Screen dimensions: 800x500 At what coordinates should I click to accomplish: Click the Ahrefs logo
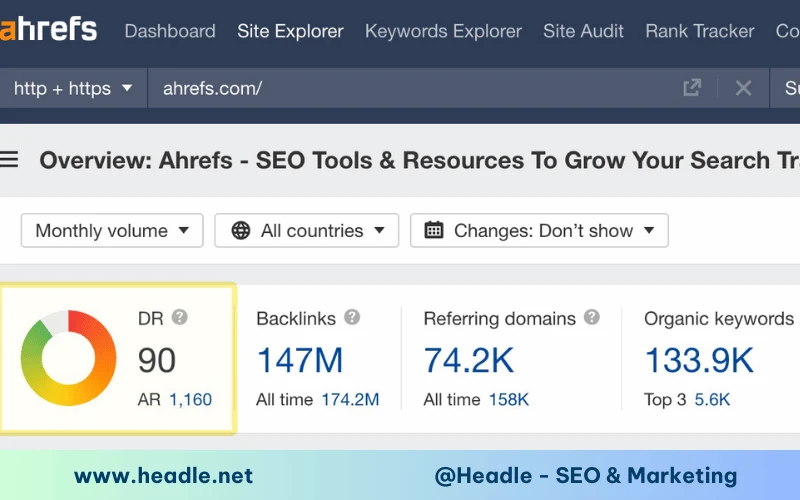48,30
